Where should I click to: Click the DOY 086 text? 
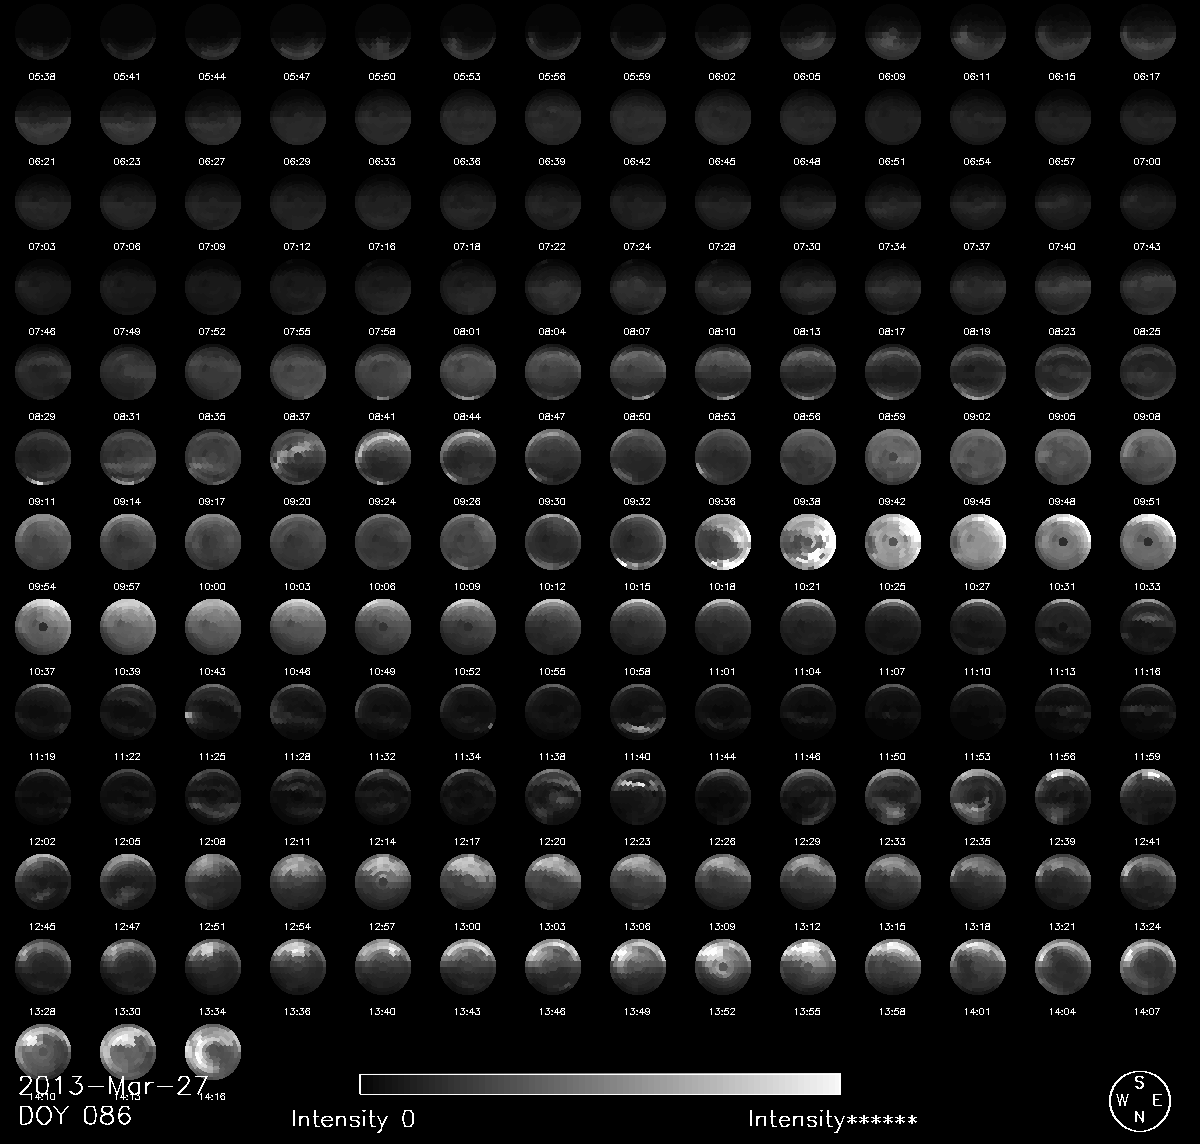(75, 1116)
